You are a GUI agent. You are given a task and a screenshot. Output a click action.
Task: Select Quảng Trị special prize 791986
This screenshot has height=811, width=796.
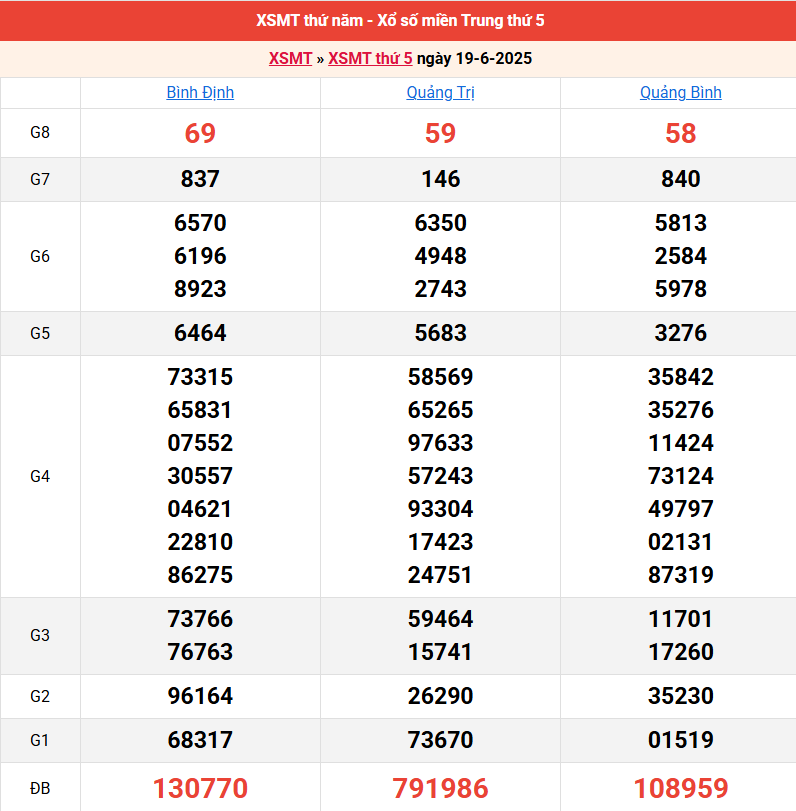point(440,788)
